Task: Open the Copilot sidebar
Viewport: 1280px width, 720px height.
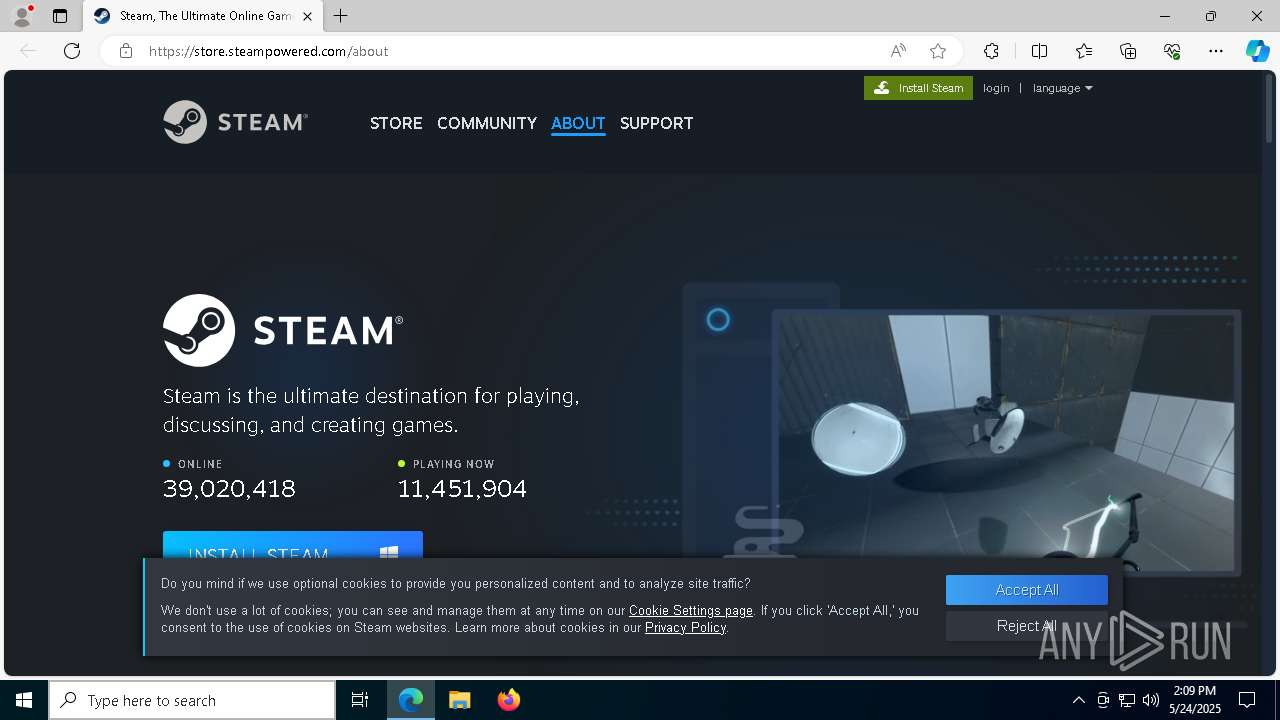Action: [x=1257, y=51]
